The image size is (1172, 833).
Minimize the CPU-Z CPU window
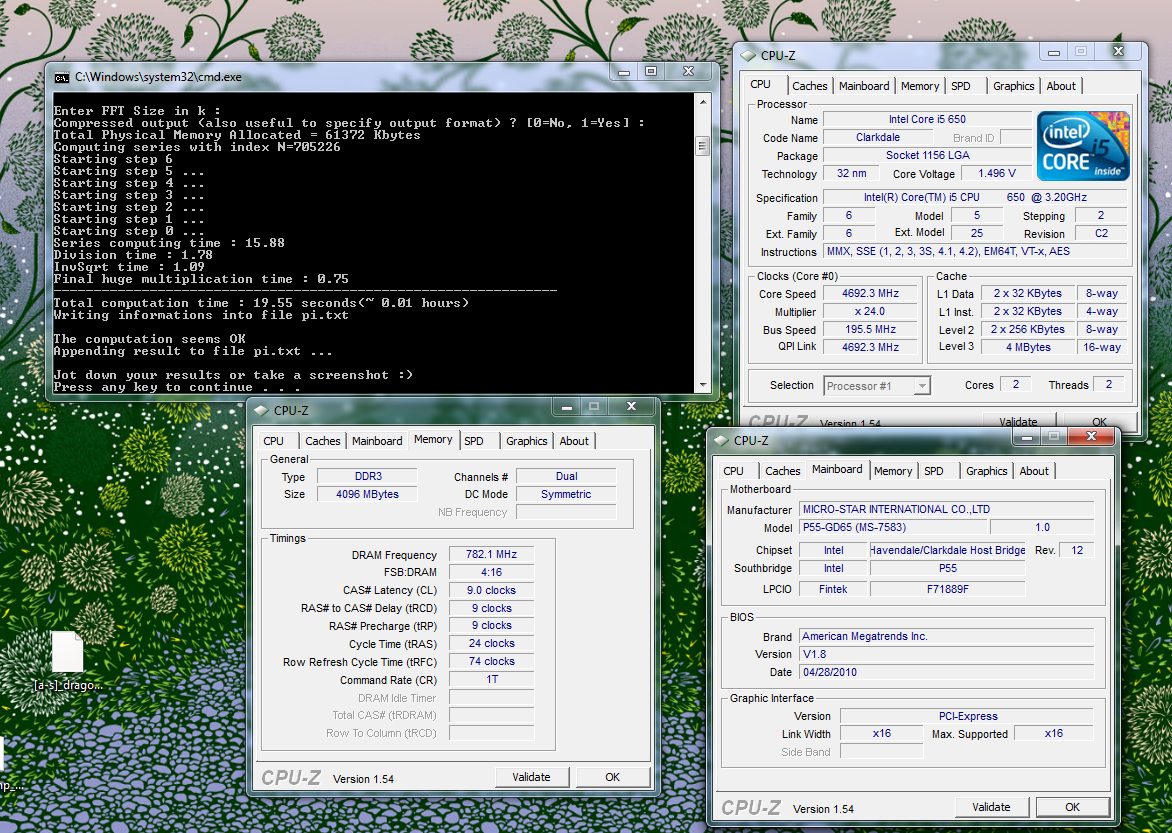[1054, 52]
